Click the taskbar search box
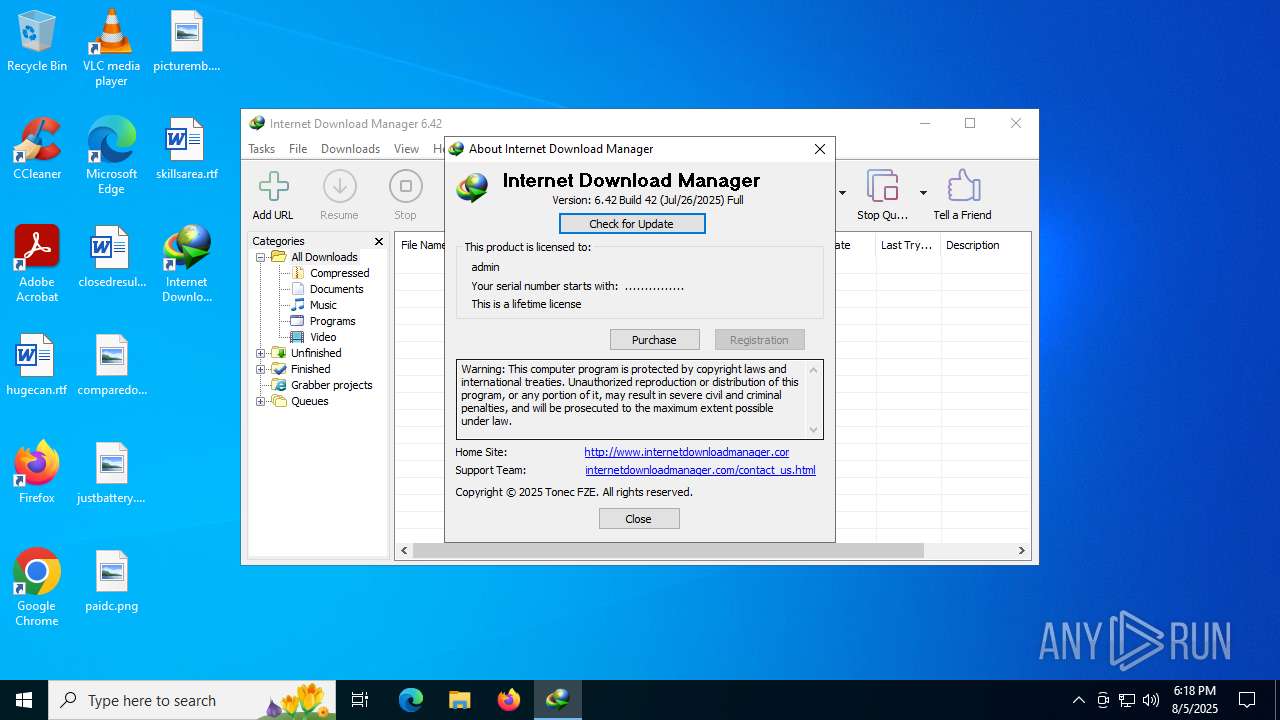Image resolution: width=1280 pixels, height=720 pixels. coord(192,700)
